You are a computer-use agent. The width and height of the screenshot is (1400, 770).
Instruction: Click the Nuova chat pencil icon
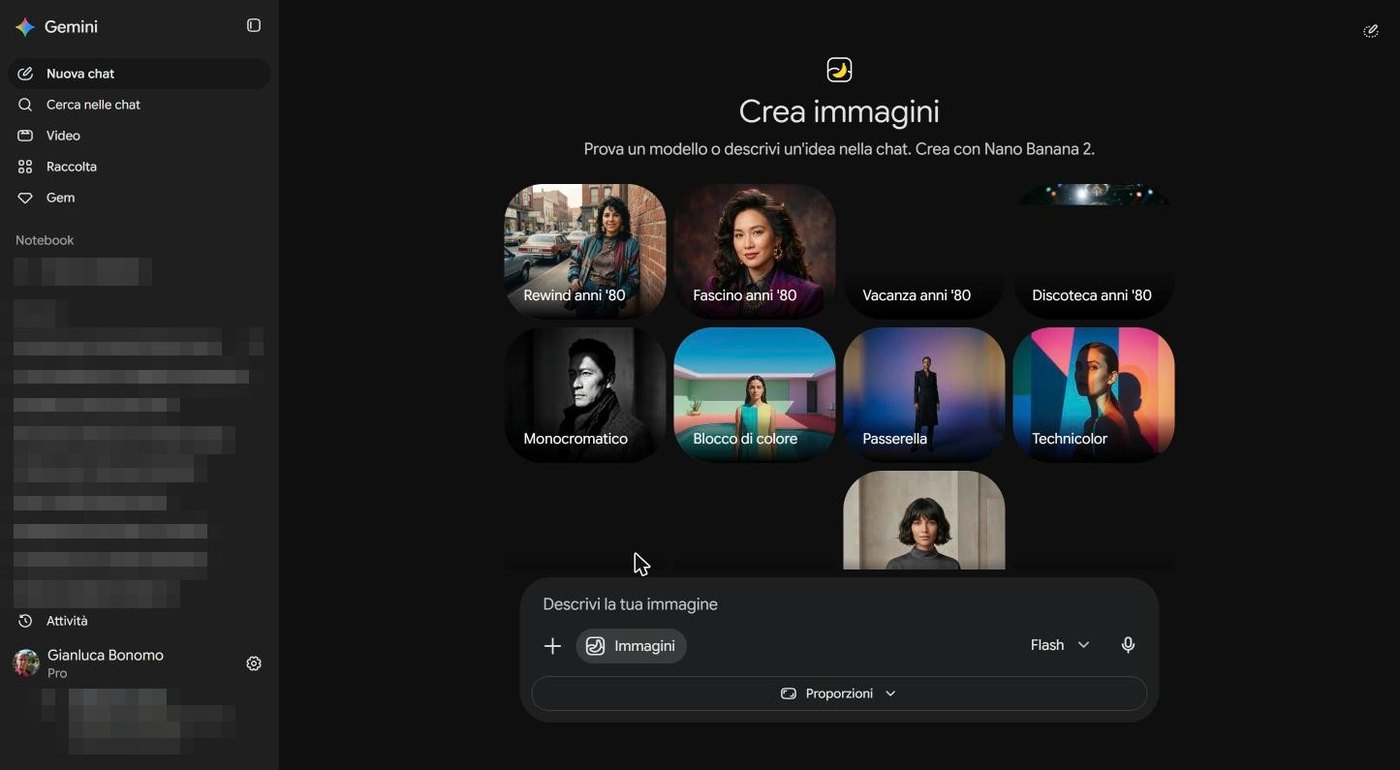pos(25,74)
